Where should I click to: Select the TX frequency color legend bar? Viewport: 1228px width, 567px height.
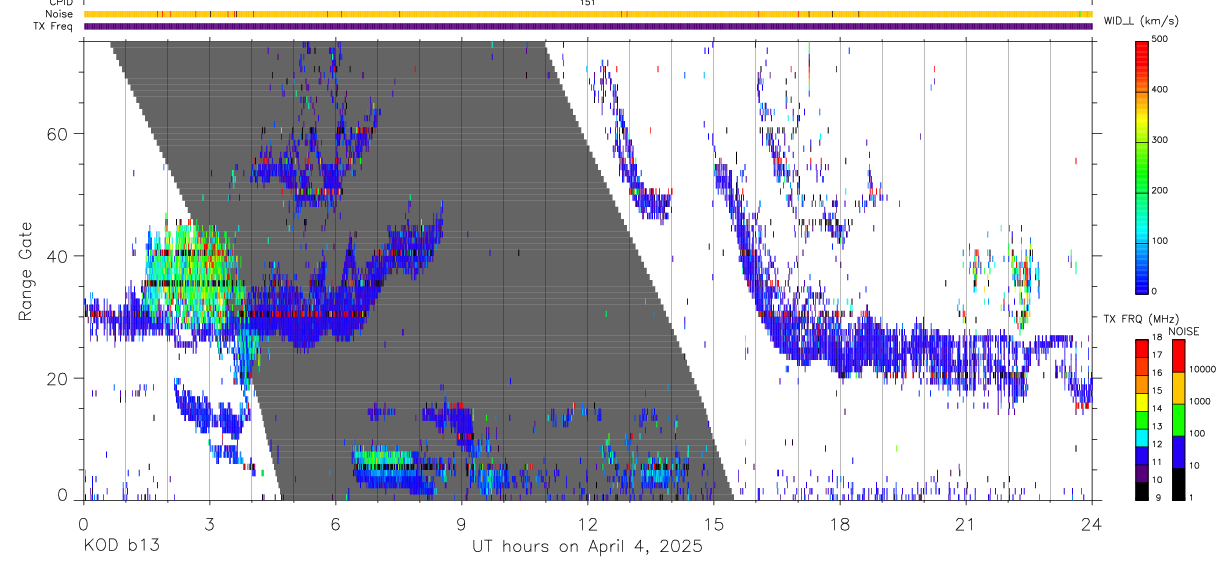tap(1141, 420)
